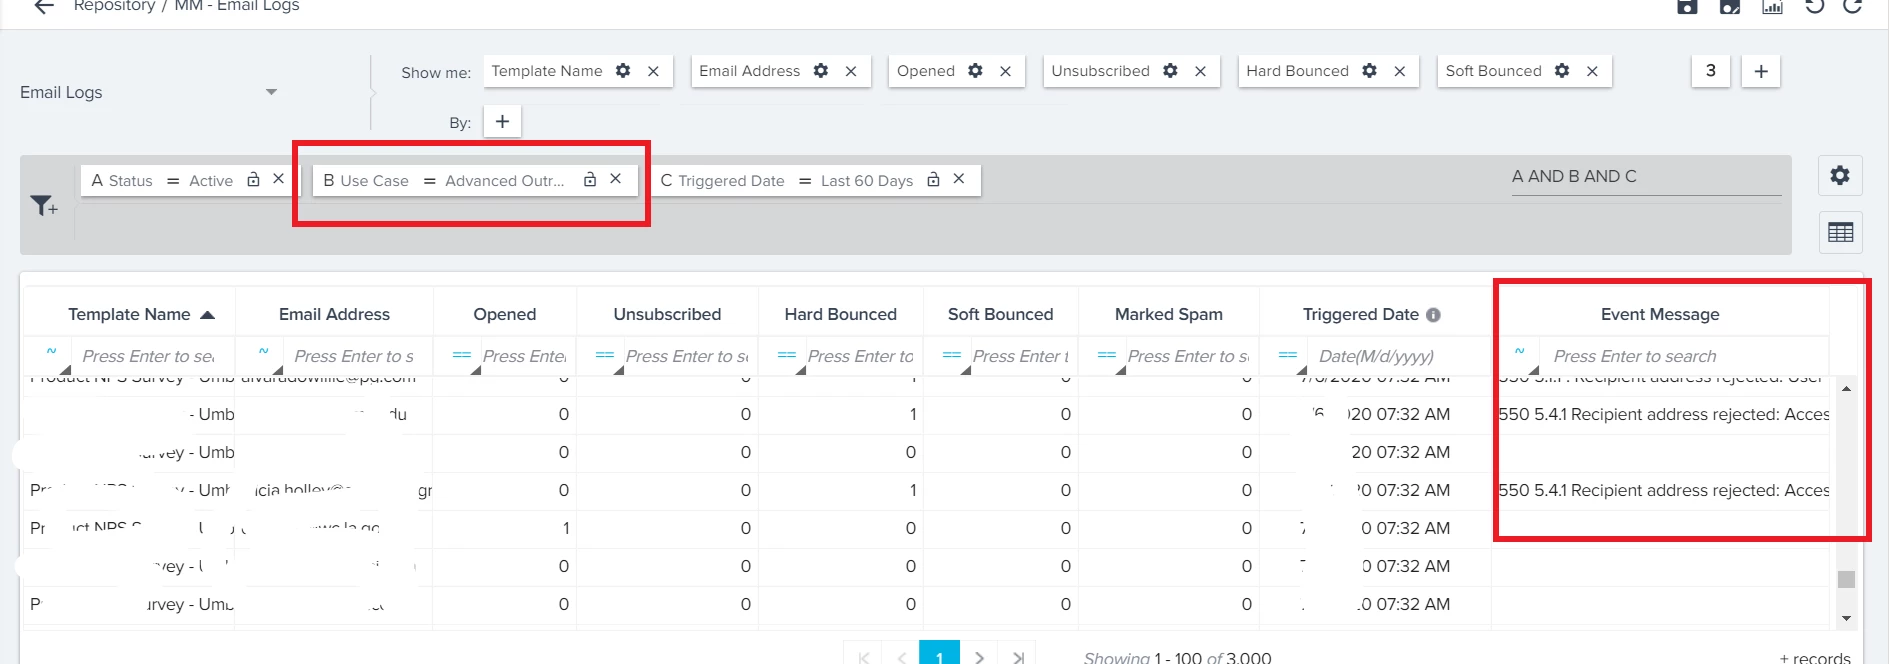Open Marked Spam column operator dropdown
Screen dimensions: 1889x664
(x=1107, y=355)
